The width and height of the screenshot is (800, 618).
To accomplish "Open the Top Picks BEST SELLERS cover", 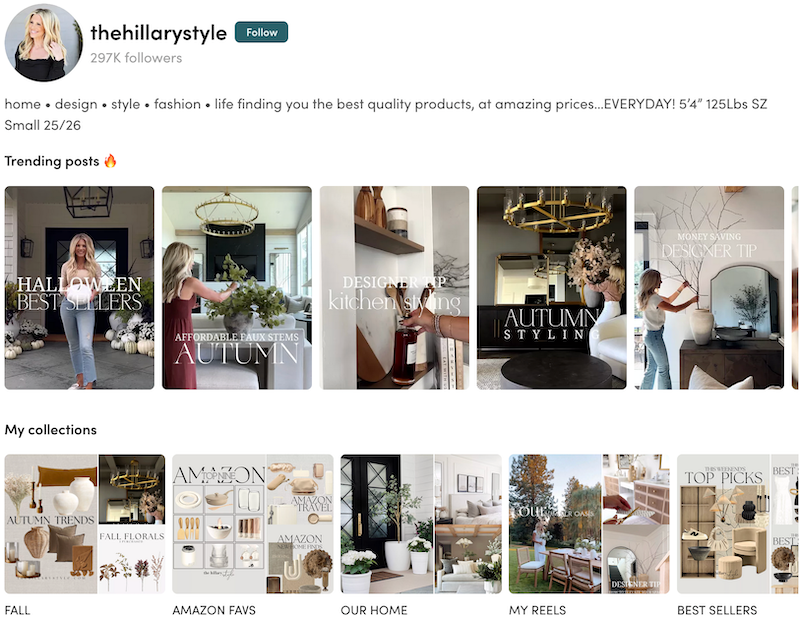I will (x=738, y=524).
